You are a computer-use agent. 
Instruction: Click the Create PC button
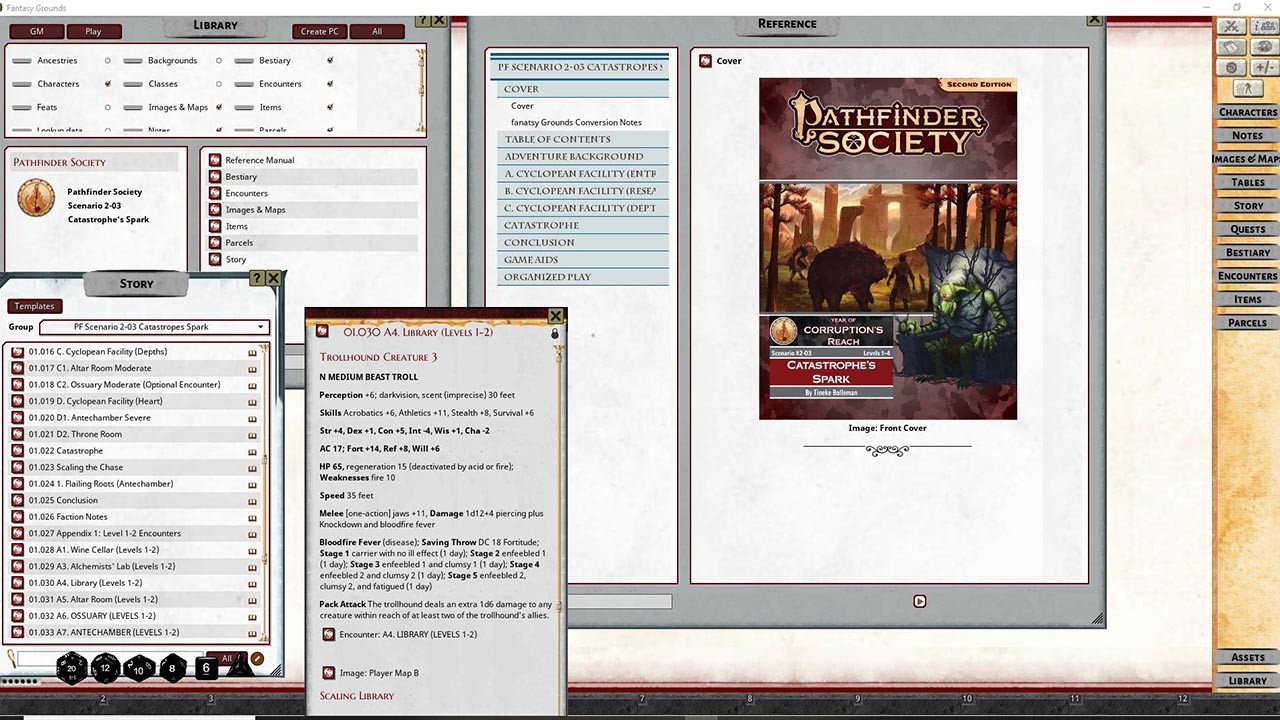pyautogui.click(x=319, y=31)
